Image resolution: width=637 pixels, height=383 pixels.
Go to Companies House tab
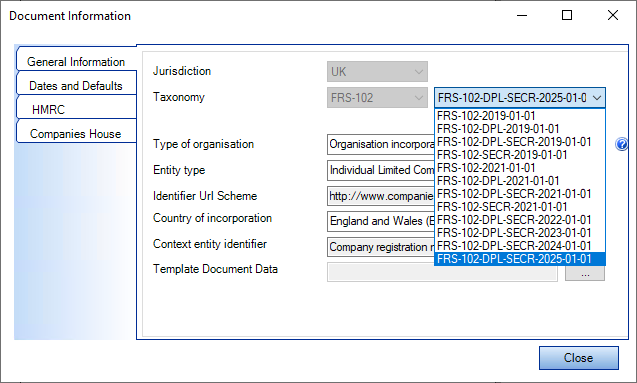[x=76, y=134]
